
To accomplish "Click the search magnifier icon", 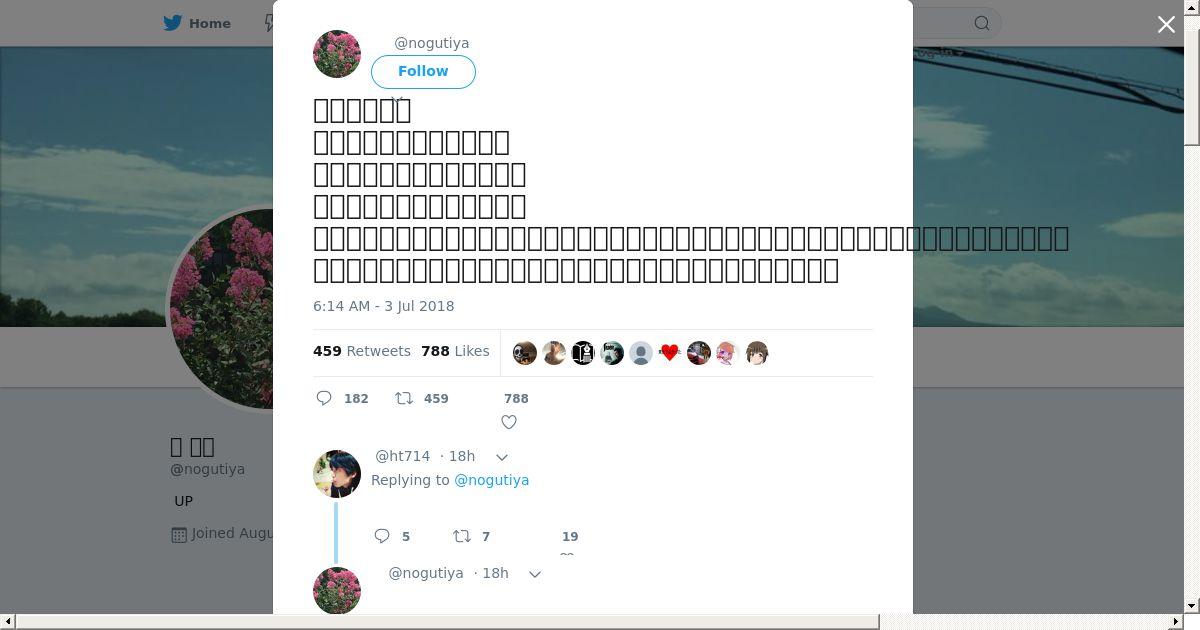I will click(x=982, y=23).
